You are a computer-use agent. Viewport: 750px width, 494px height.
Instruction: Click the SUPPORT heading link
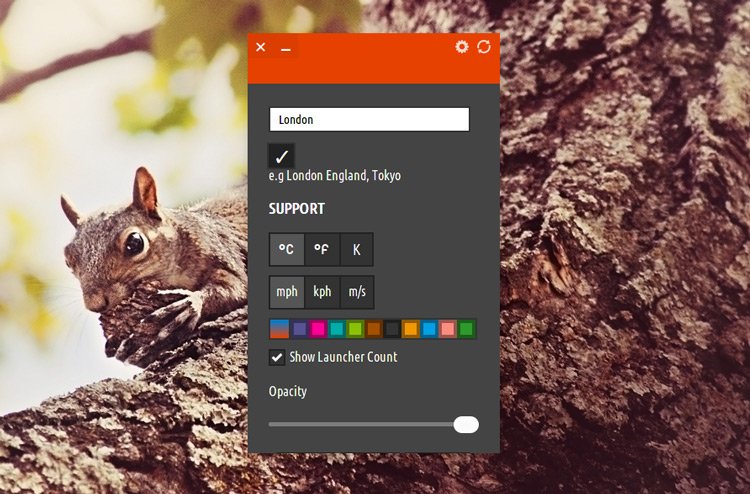pyautogui.click(x=297, y=209)
